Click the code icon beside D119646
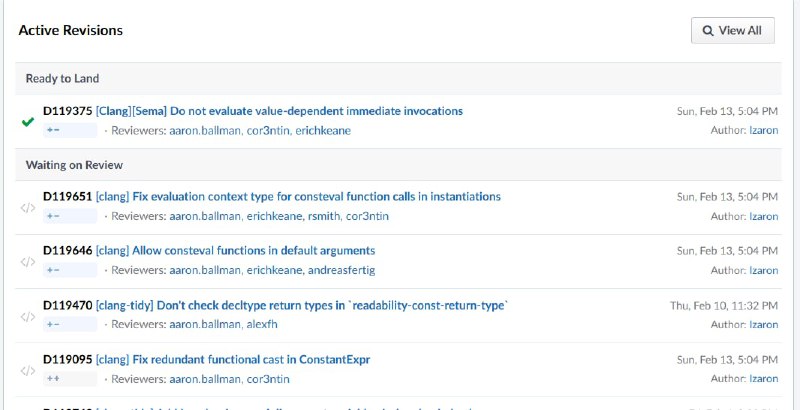Screen dimensions: 800x410 click(x=28, y=262)
